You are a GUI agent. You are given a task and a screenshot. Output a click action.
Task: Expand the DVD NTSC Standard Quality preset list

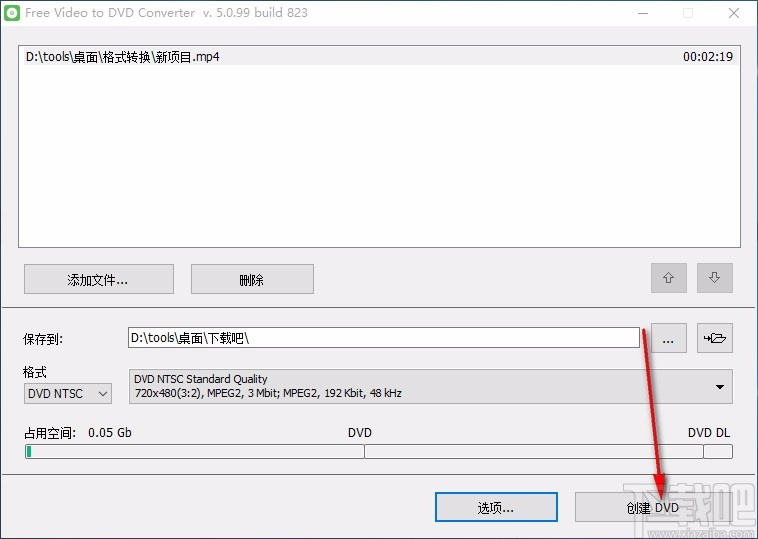[430, 386]
